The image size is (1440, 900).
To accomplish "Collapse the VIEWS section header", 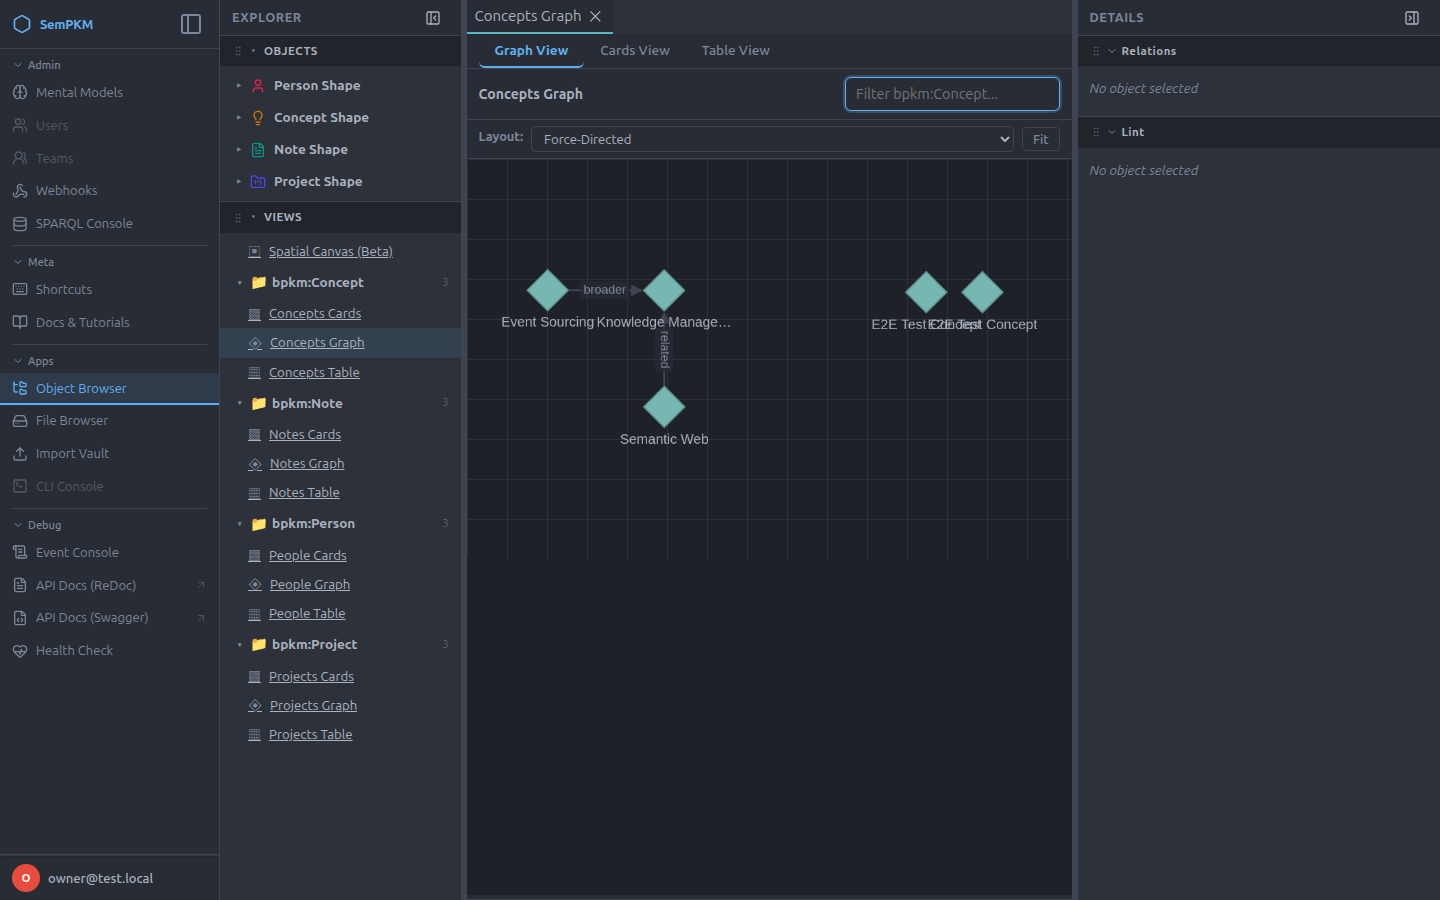I will click(x=340, y=217).
